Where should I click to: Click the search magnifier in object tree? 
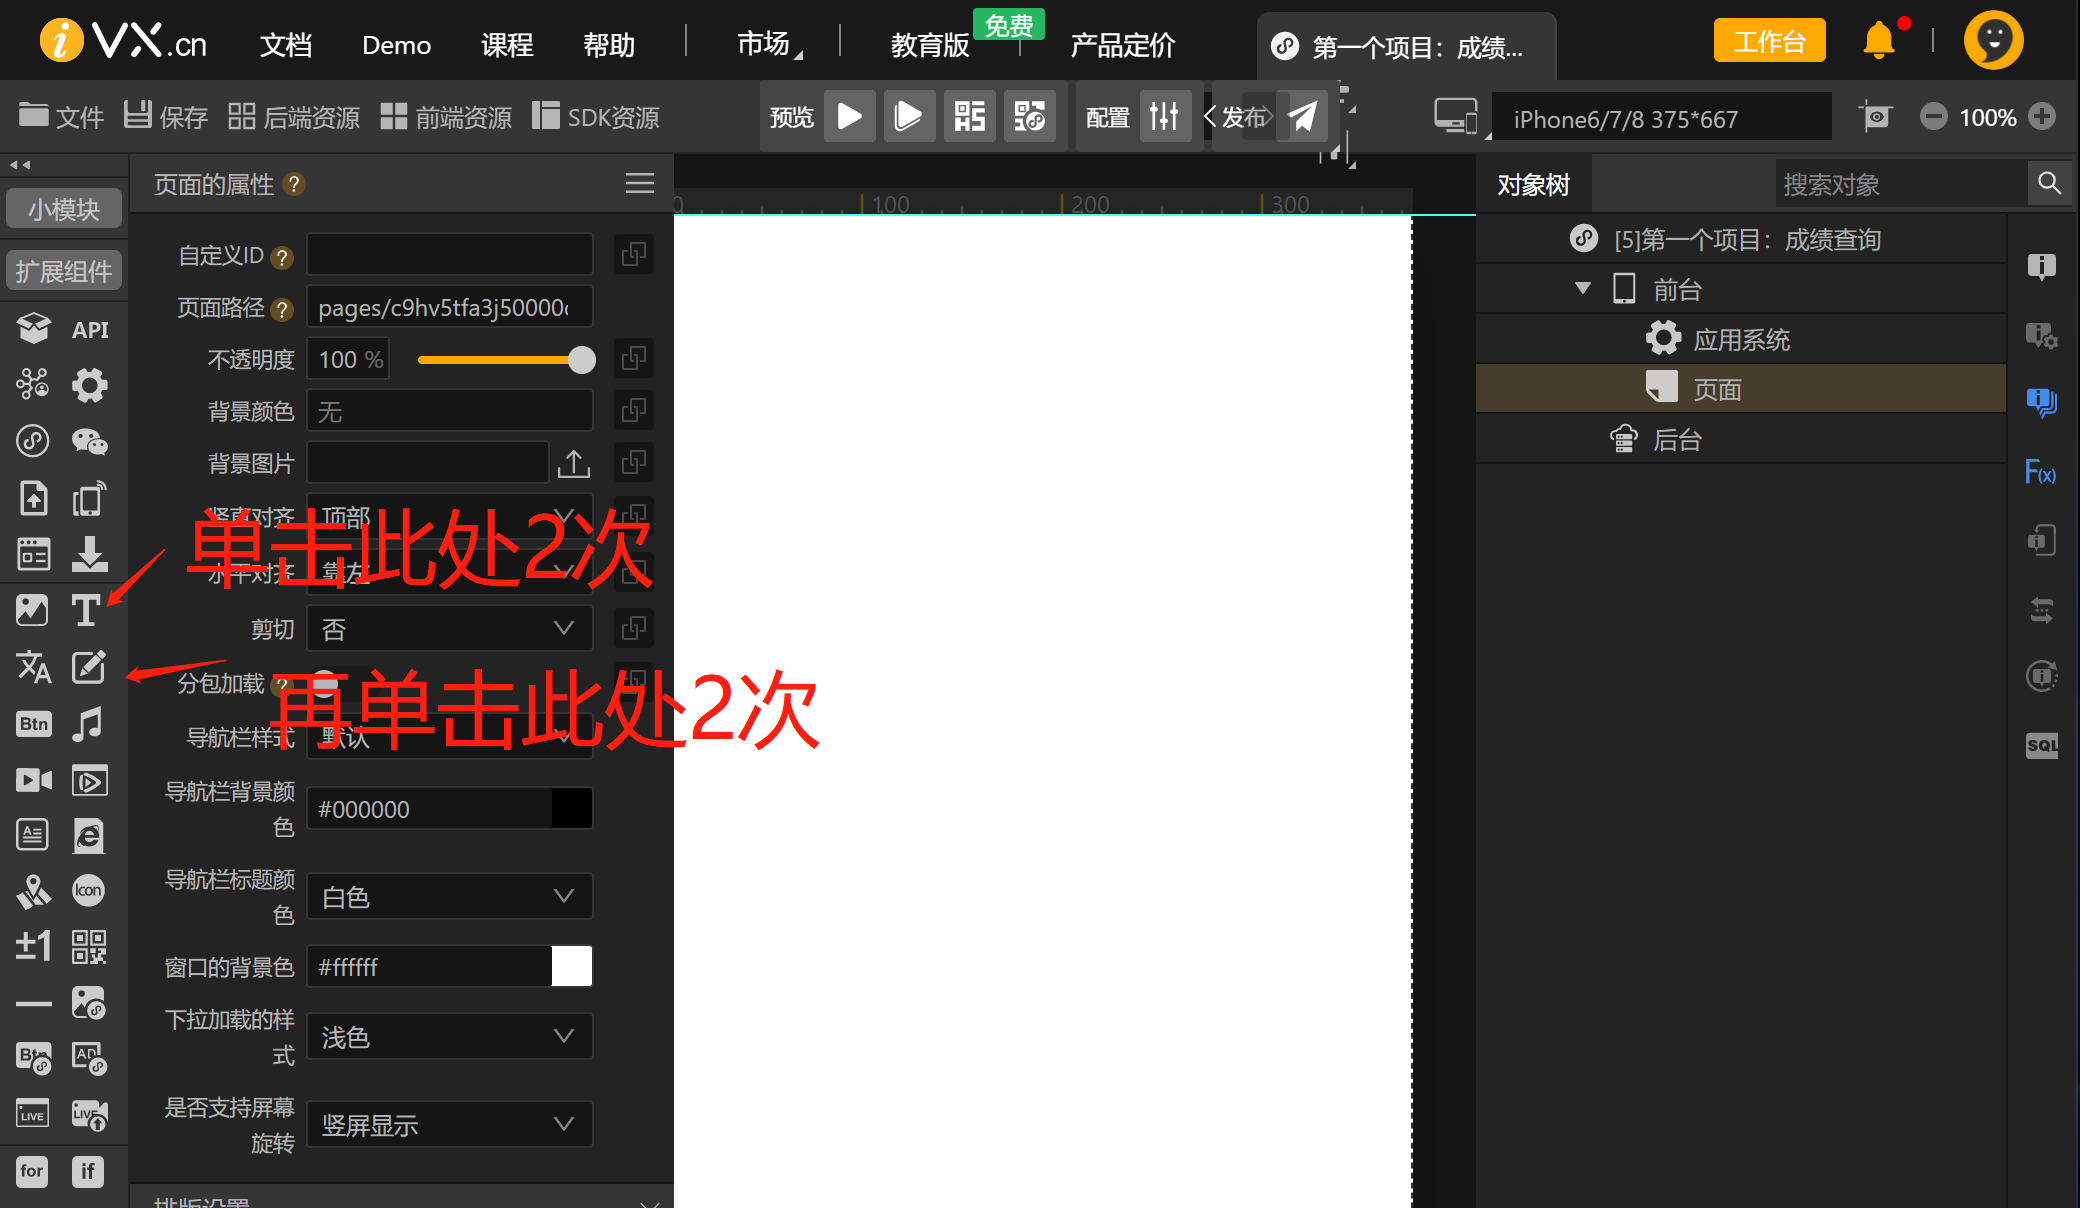point(2049,184)
